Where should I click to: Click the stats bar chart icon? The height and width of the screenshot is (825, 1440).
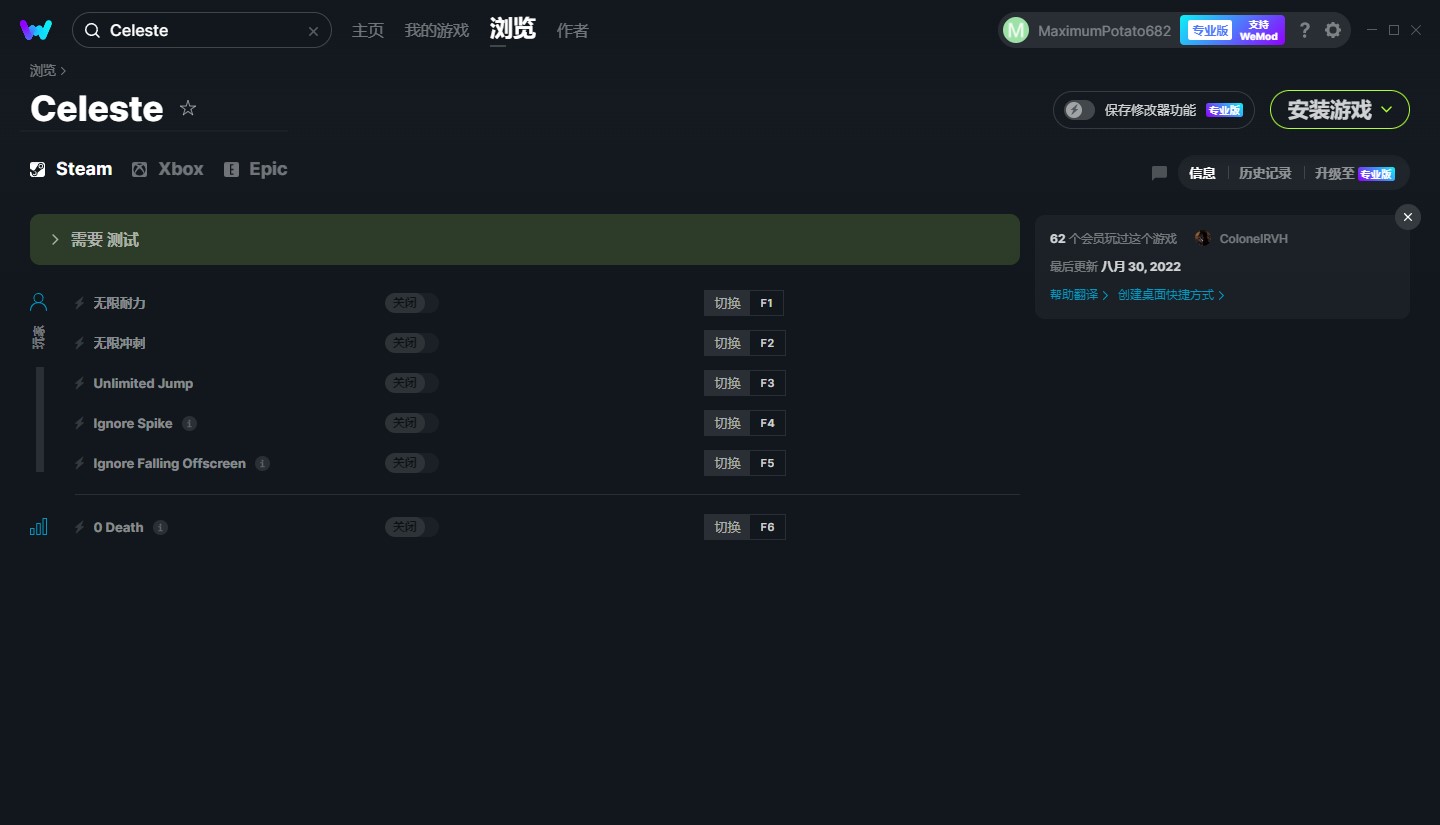click(x=38, y=527)
